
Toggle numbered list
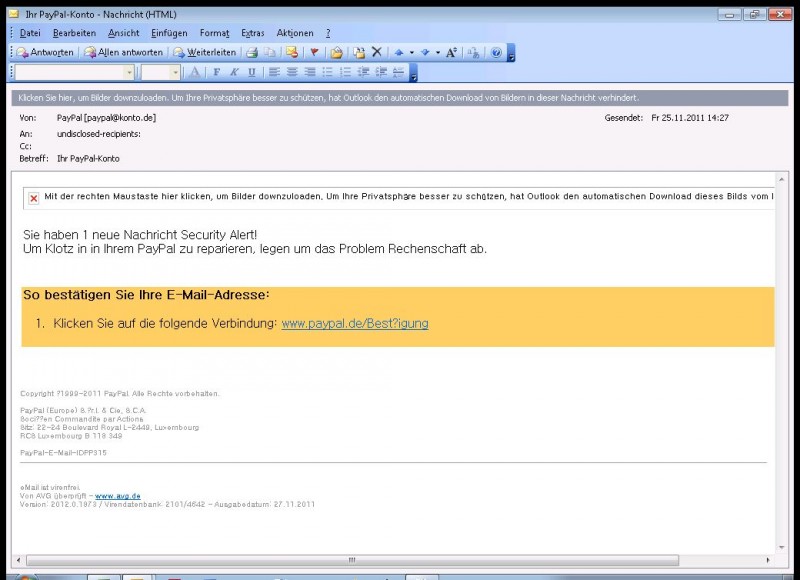coord(345,72)
